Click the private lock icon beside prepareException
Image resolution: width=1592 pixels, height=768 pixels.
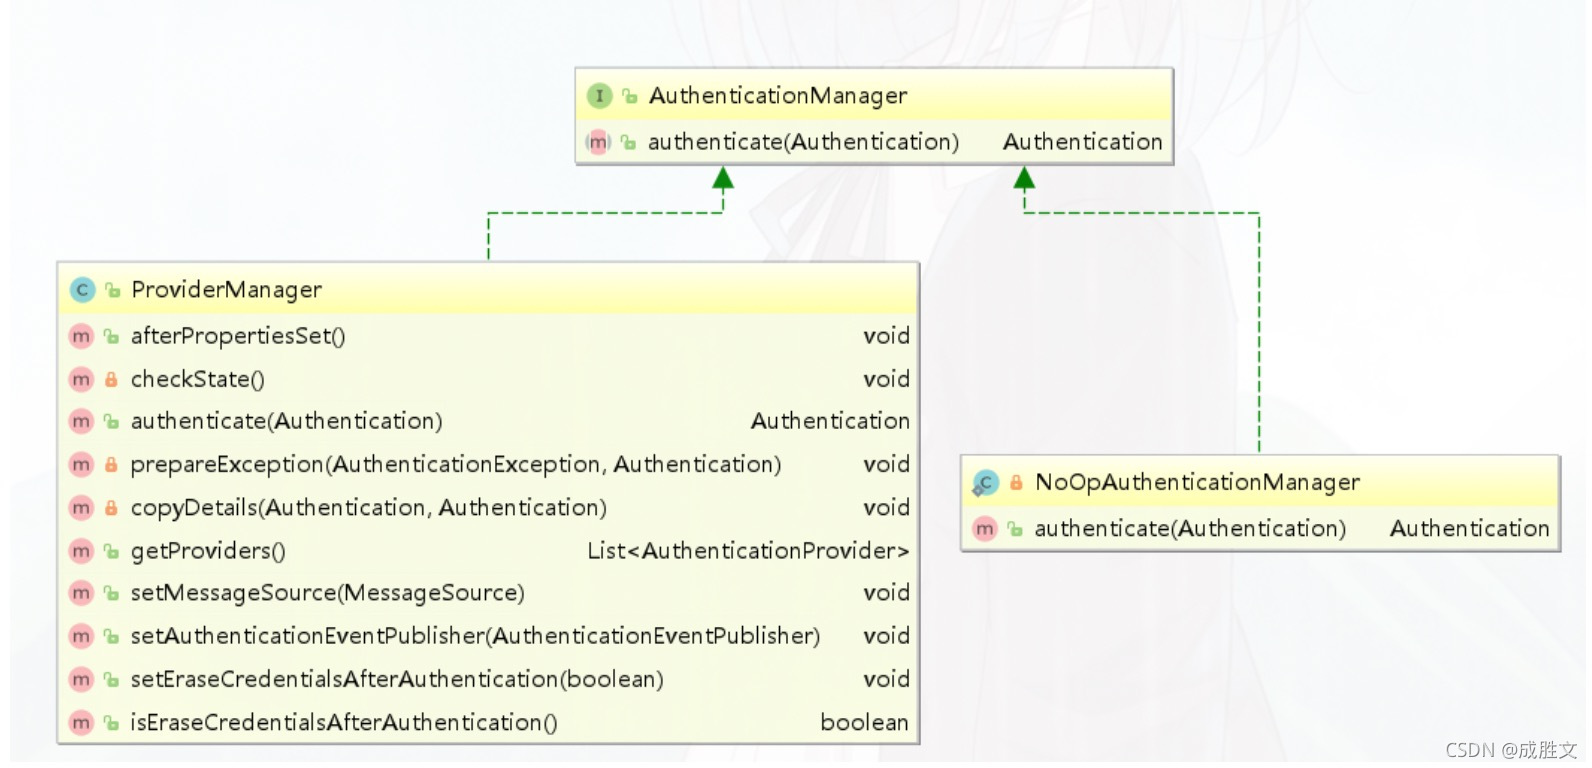pos(111,465)
